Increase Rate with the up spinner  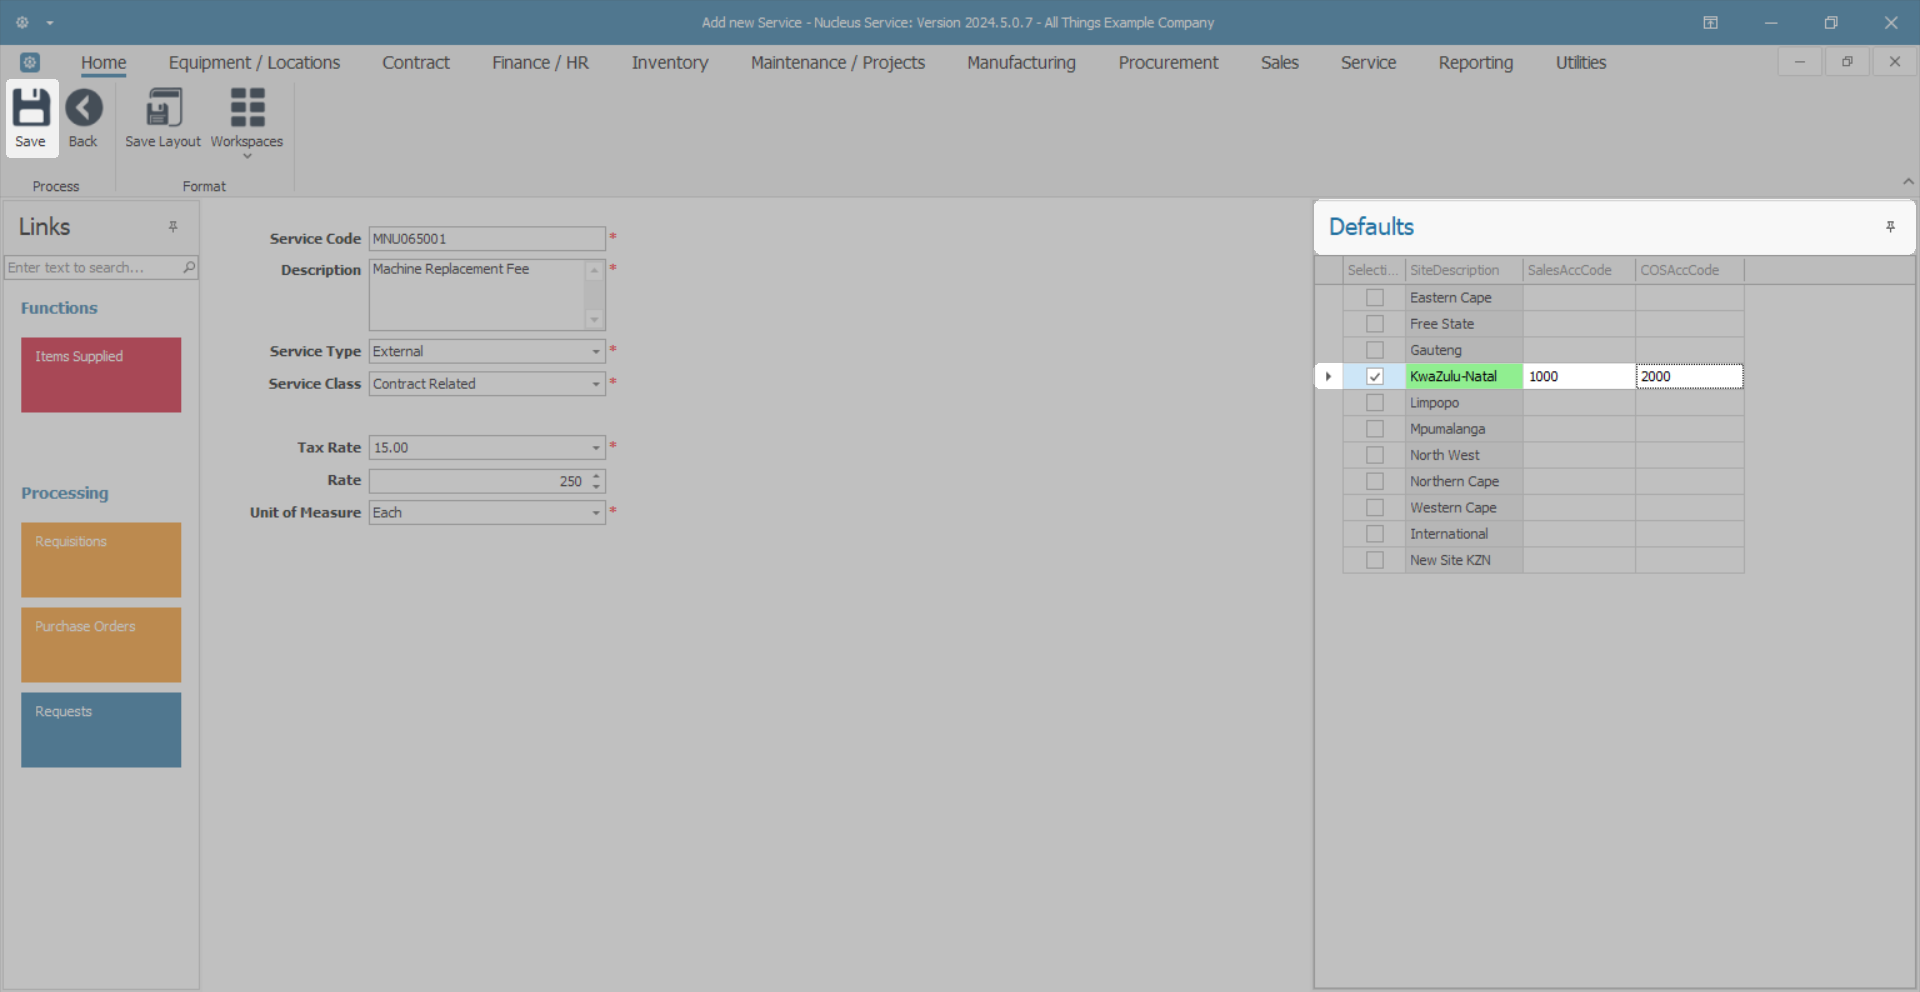pyautogui.click(x=596, y=476)
